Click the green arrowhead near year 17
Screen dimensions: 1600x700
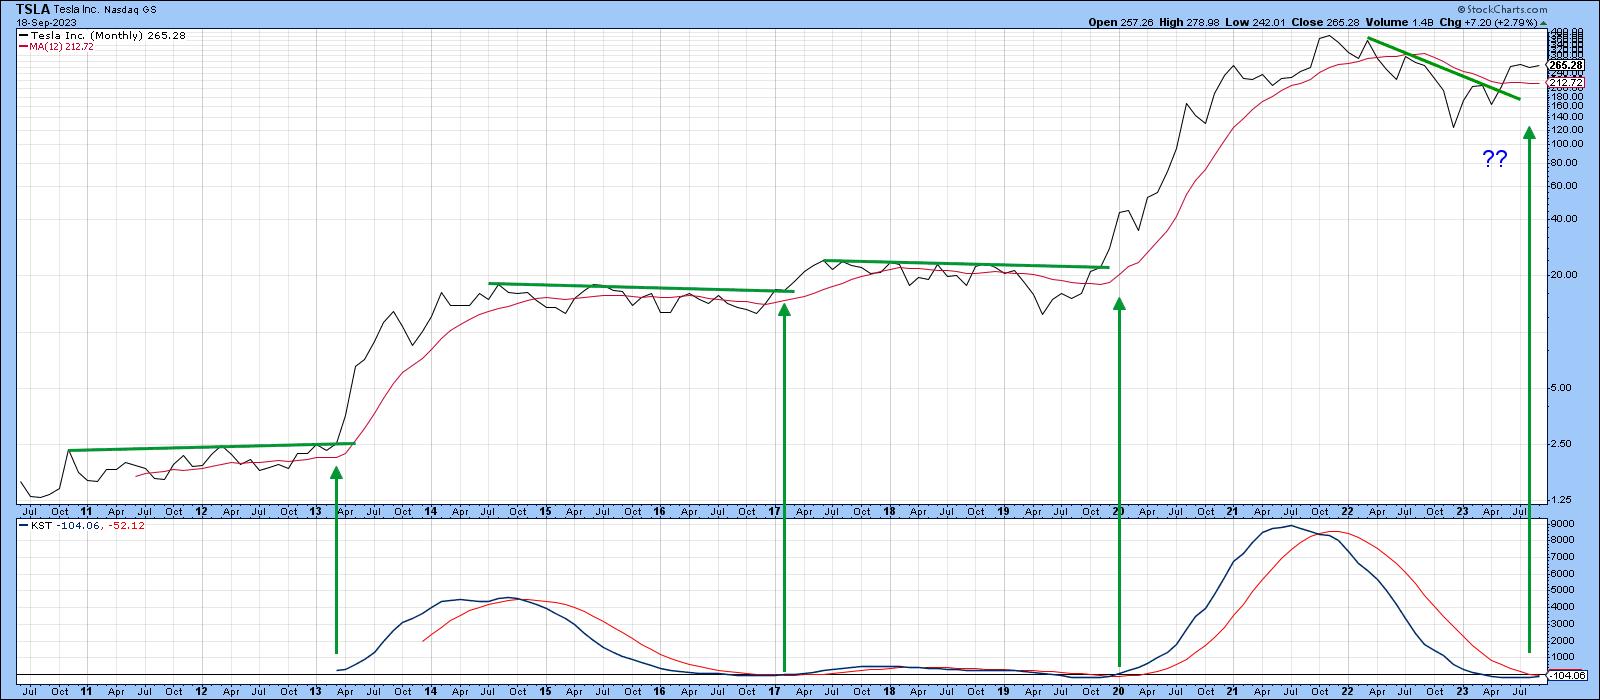[784, 310]
